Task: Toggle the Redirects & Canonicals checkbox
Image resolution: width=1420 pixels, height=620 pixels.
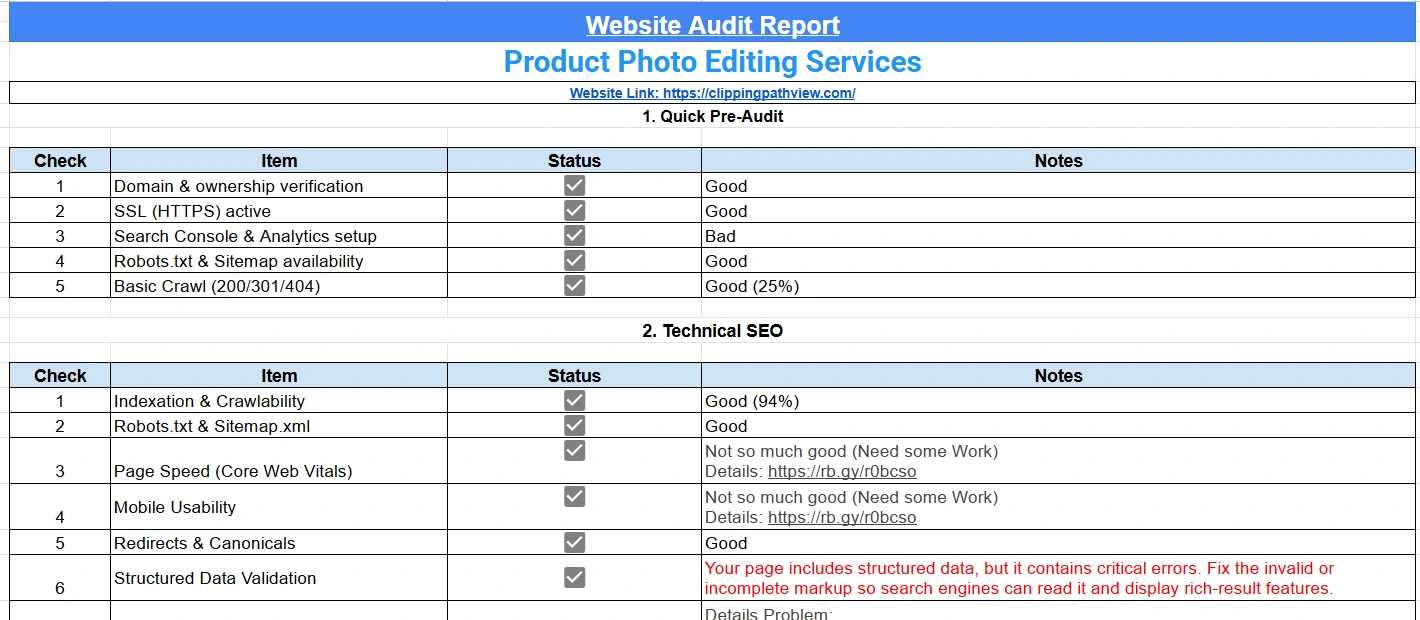Action: click(x=574, y=543)
